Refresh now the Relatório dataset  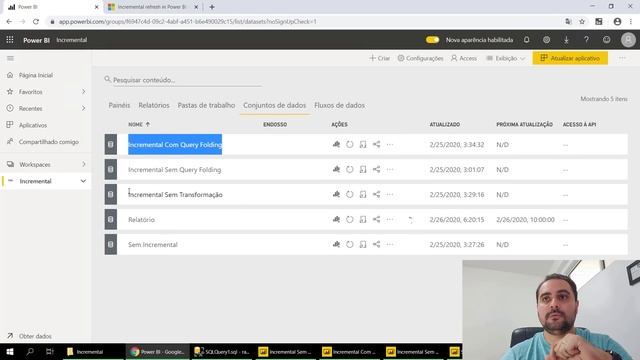pos(350,220)
